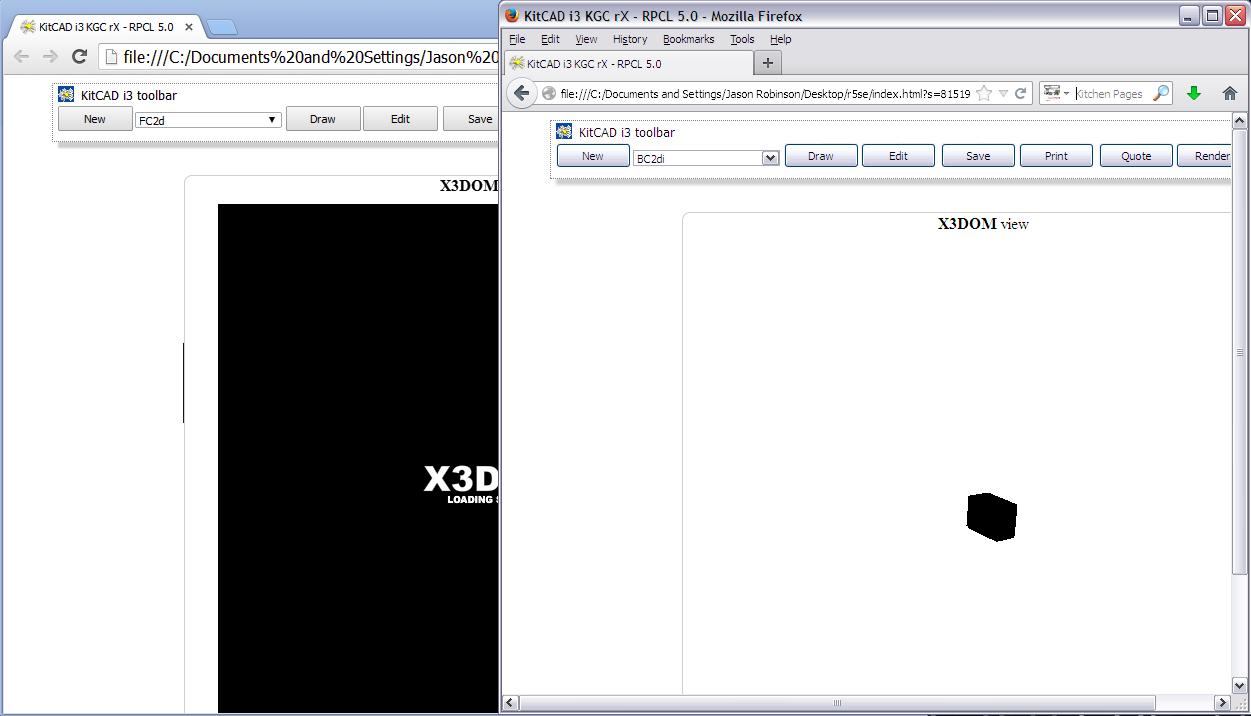Screen dimensions: 1251x716
Task: Click the Chrome back arrow
Action: 21,56
